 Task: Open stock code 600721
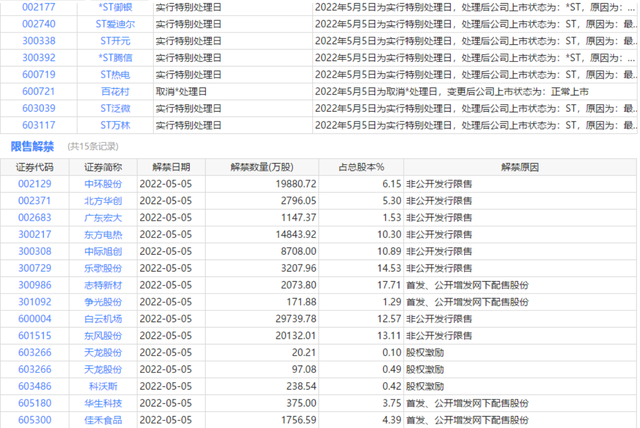39,91
